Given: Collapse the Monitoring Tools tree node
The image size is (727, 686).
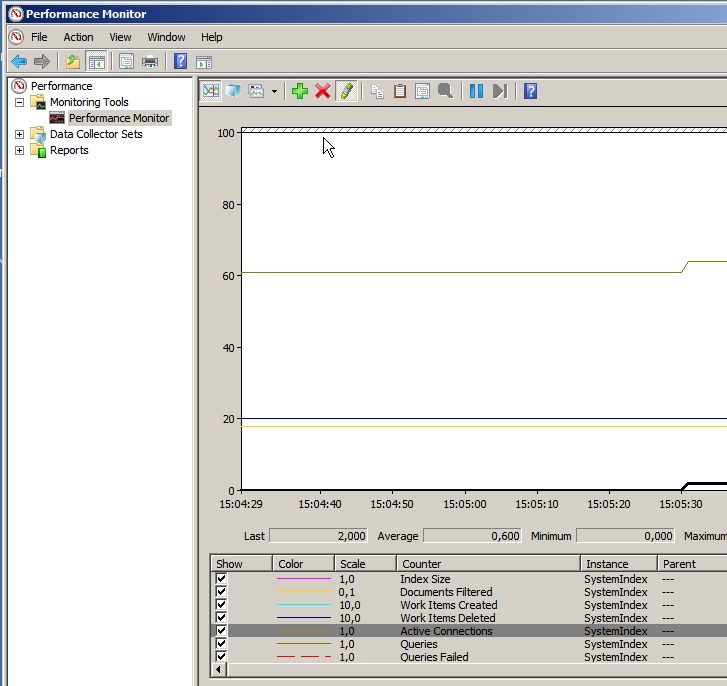Looking at the screenshot, I should (x=19, y=102).
